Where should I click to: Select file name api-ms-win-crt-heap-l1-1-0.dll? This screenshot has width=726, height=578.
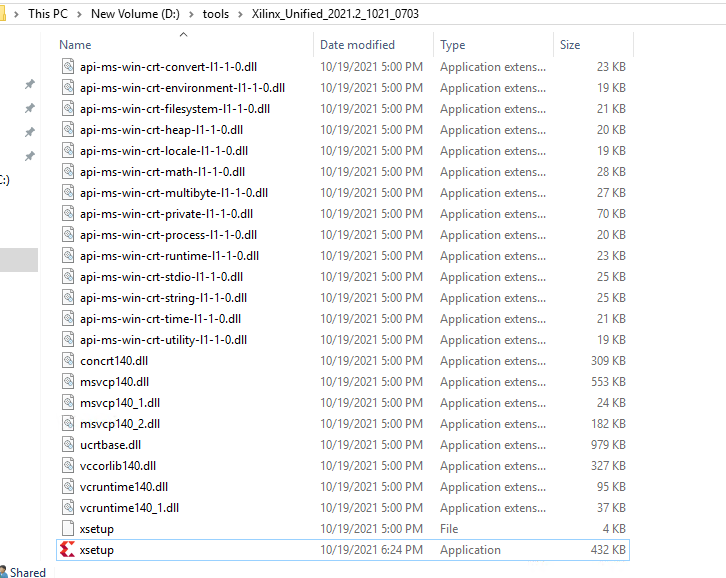[161, 130]
